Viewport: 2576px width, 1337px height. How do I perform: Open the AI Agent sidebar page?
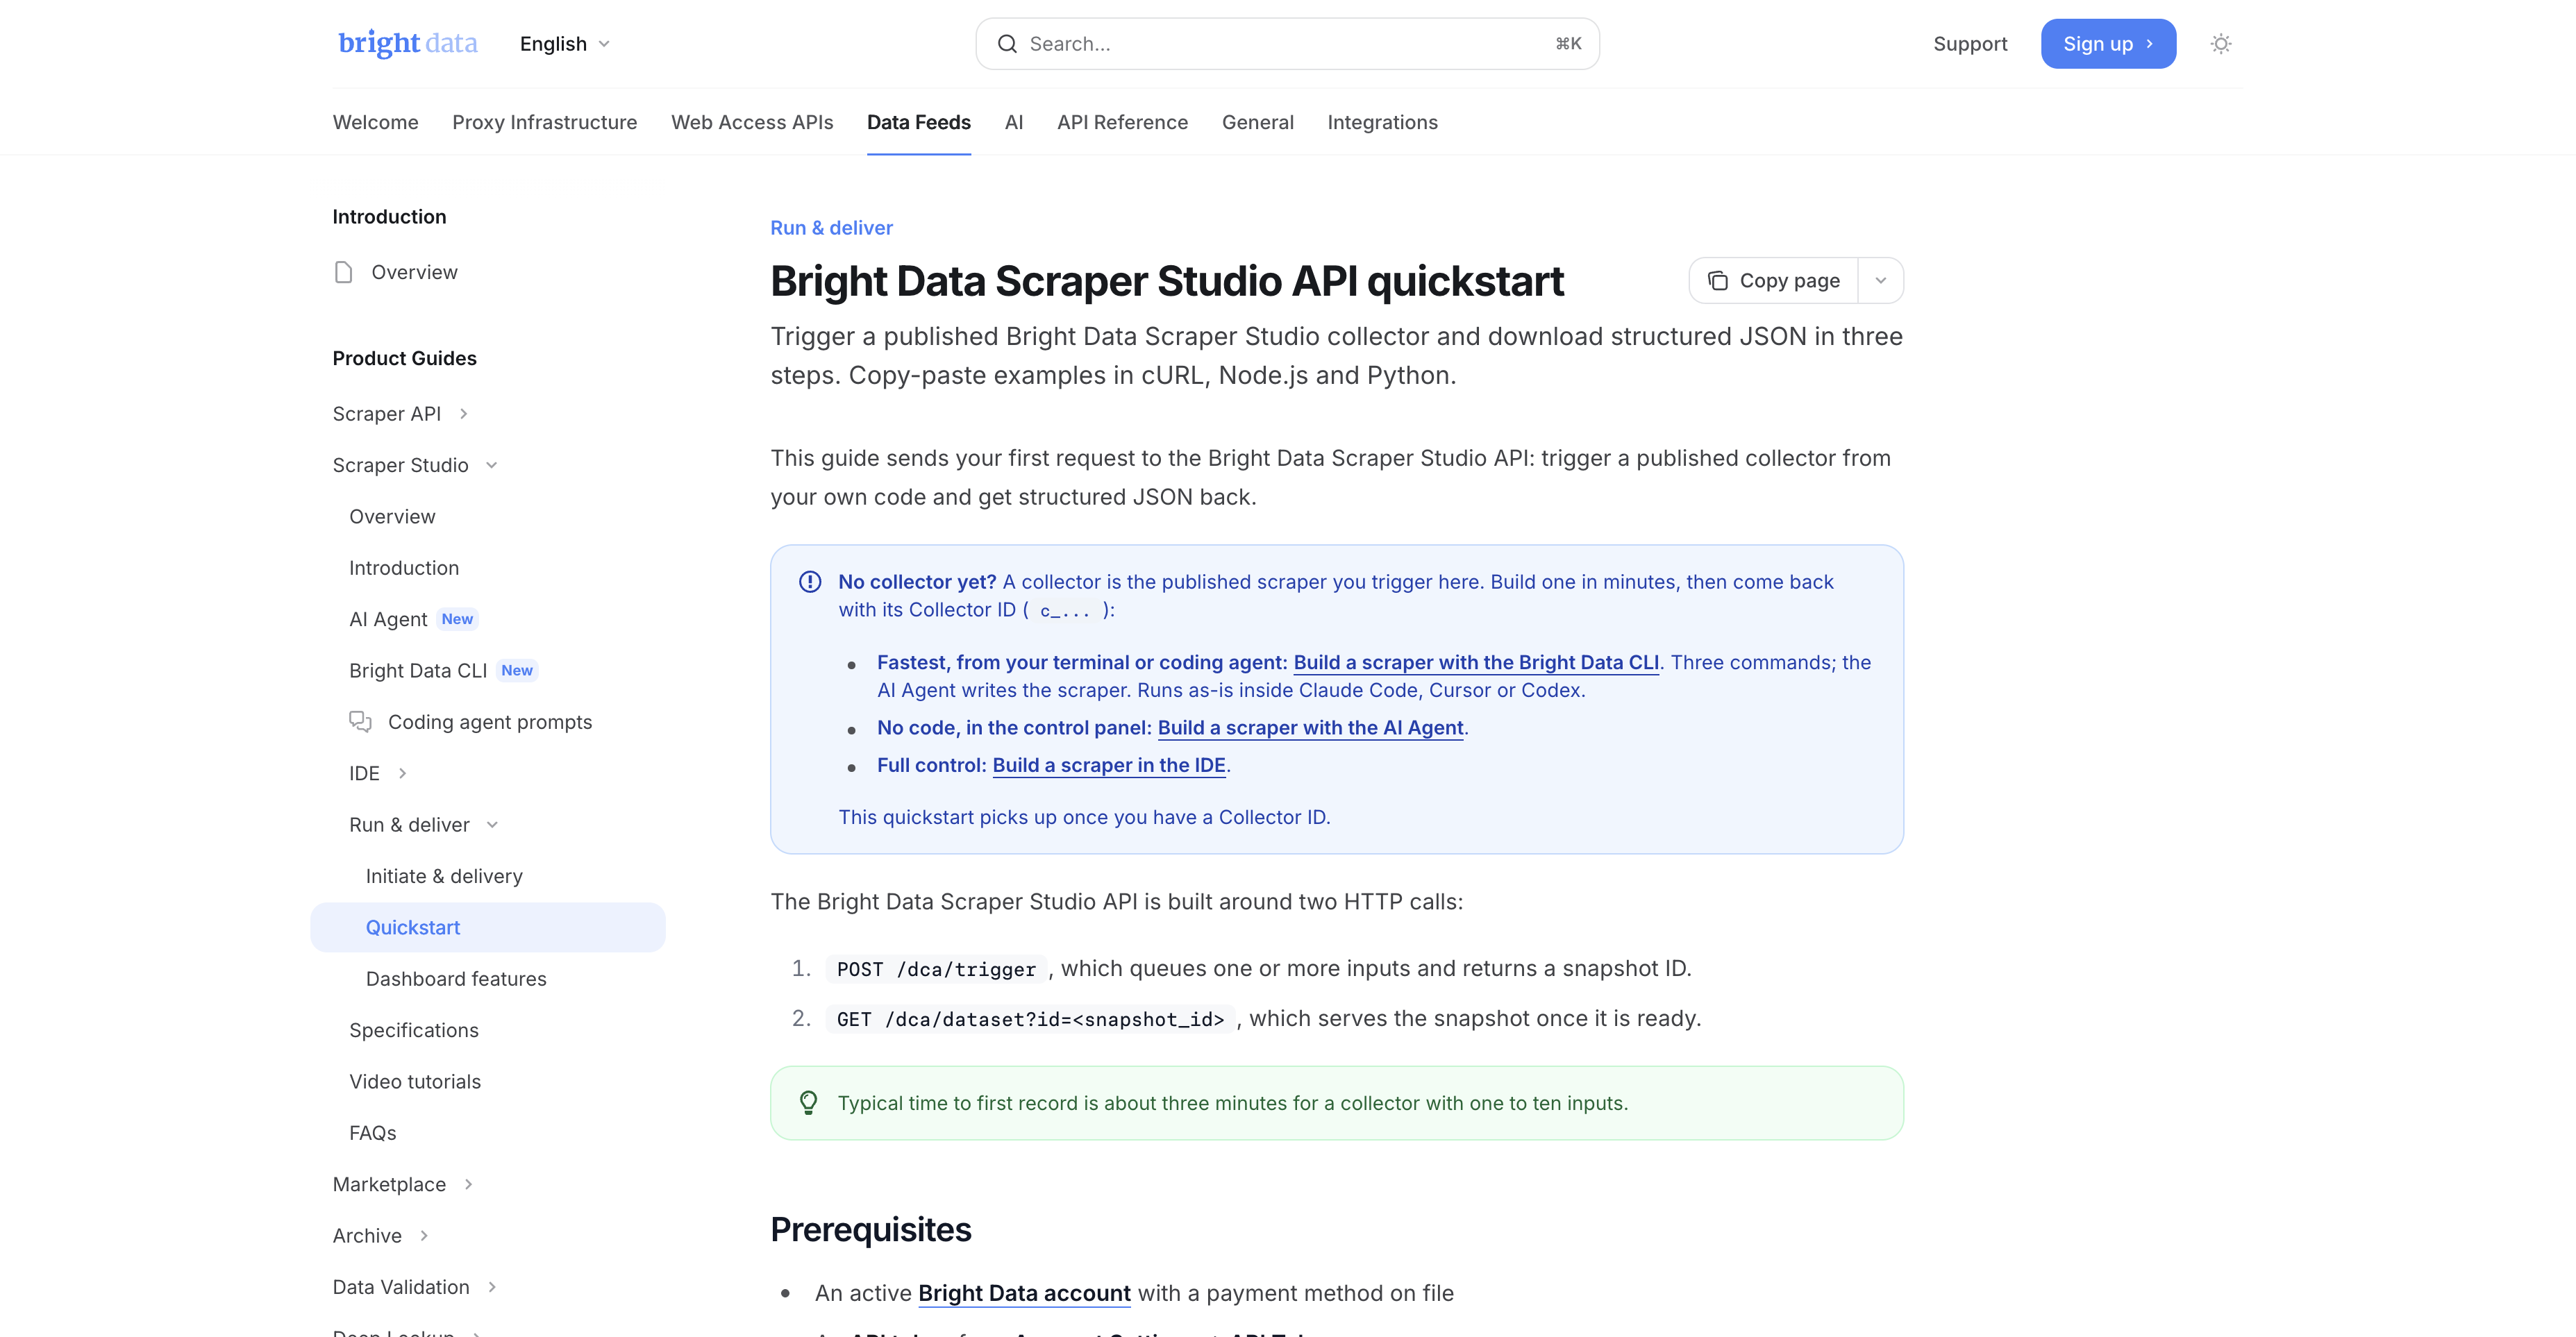[388, 619]
